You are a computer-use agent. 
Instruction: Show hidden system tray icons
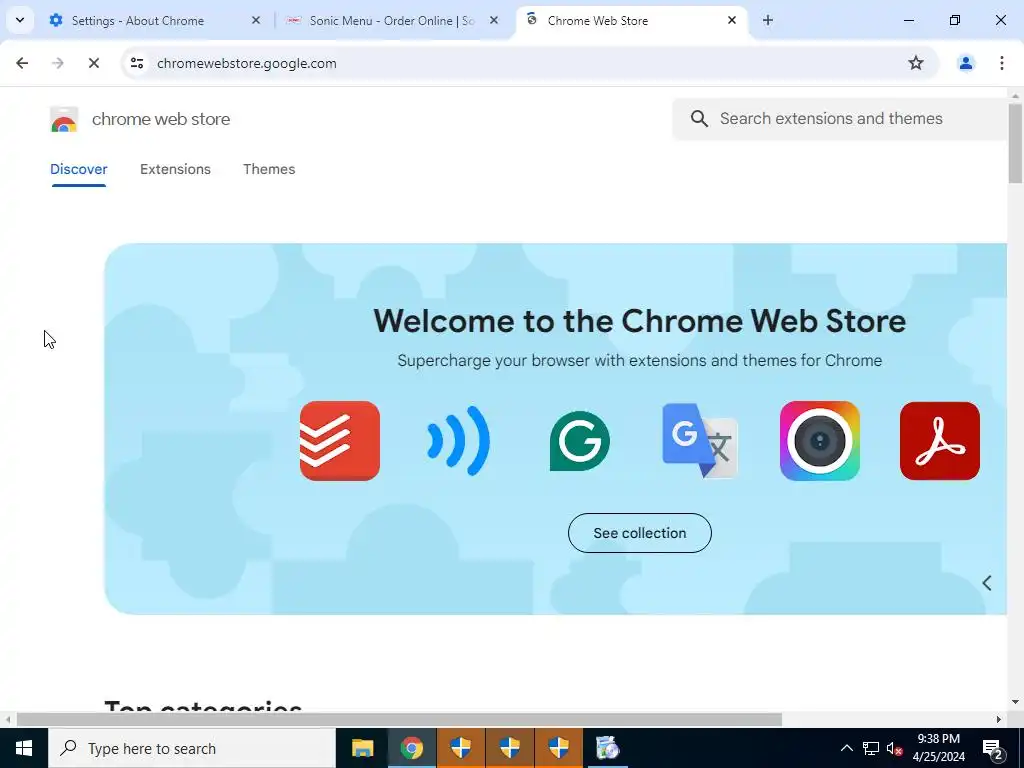point(846,748)
